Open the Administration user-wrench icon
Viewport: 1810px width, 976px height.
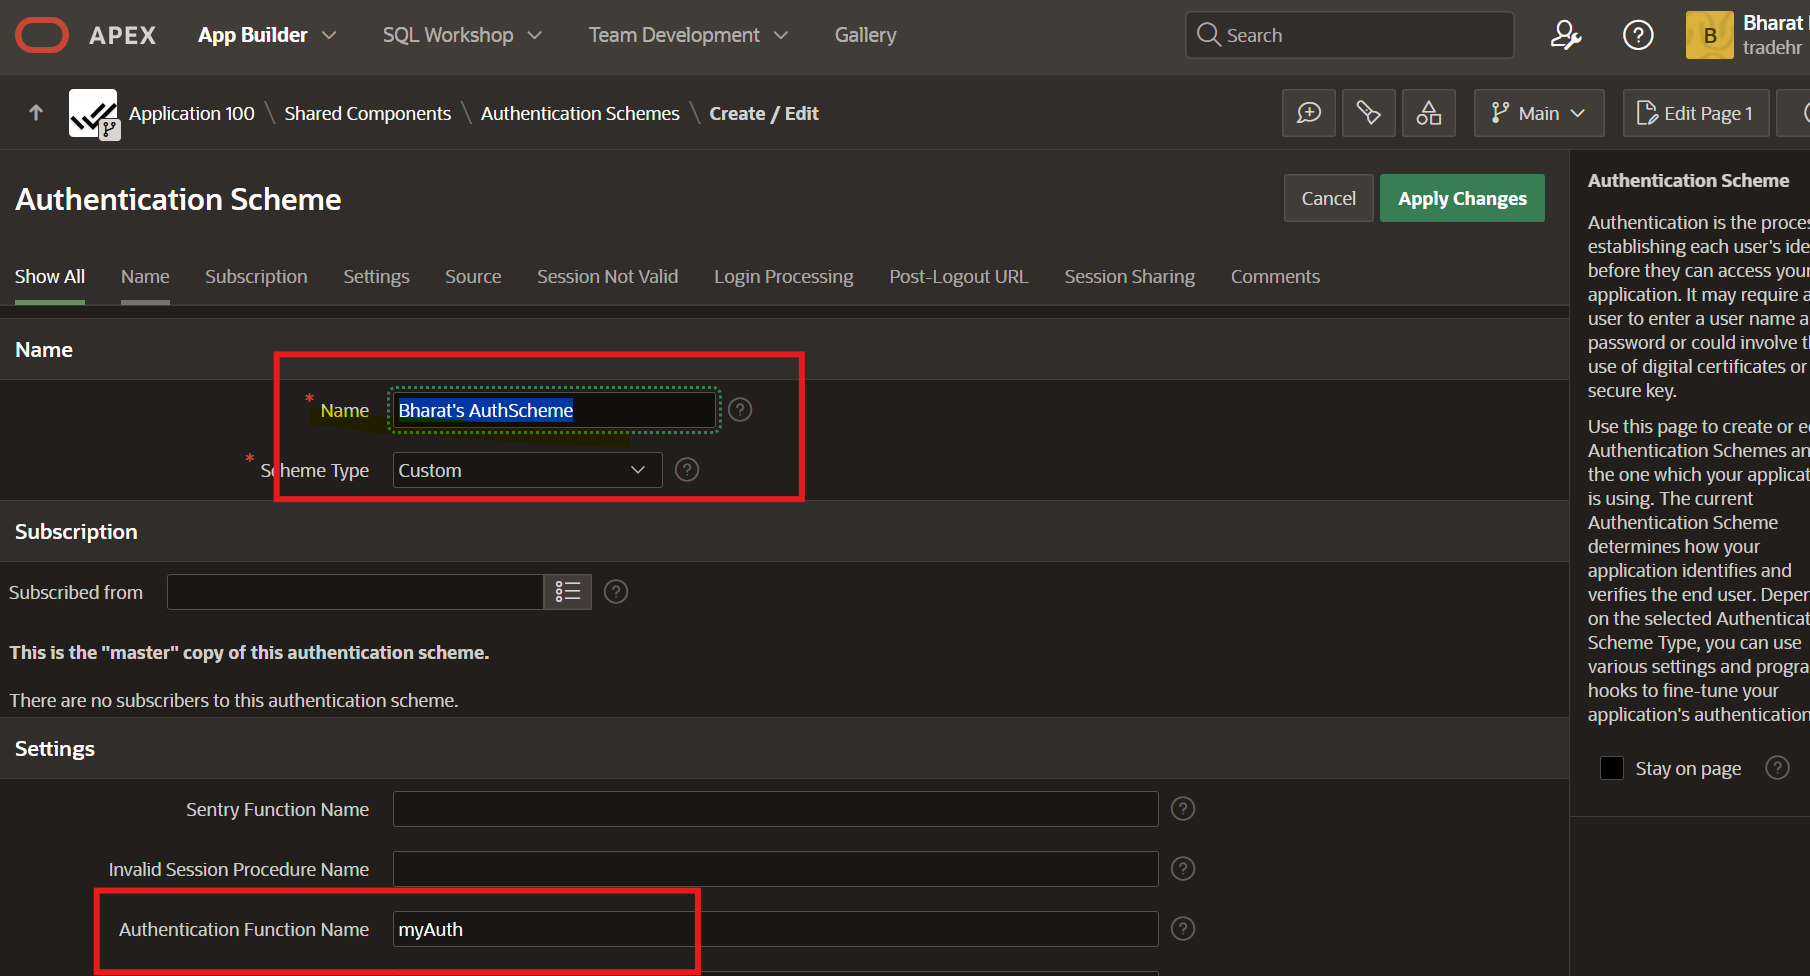[1565, 35]
